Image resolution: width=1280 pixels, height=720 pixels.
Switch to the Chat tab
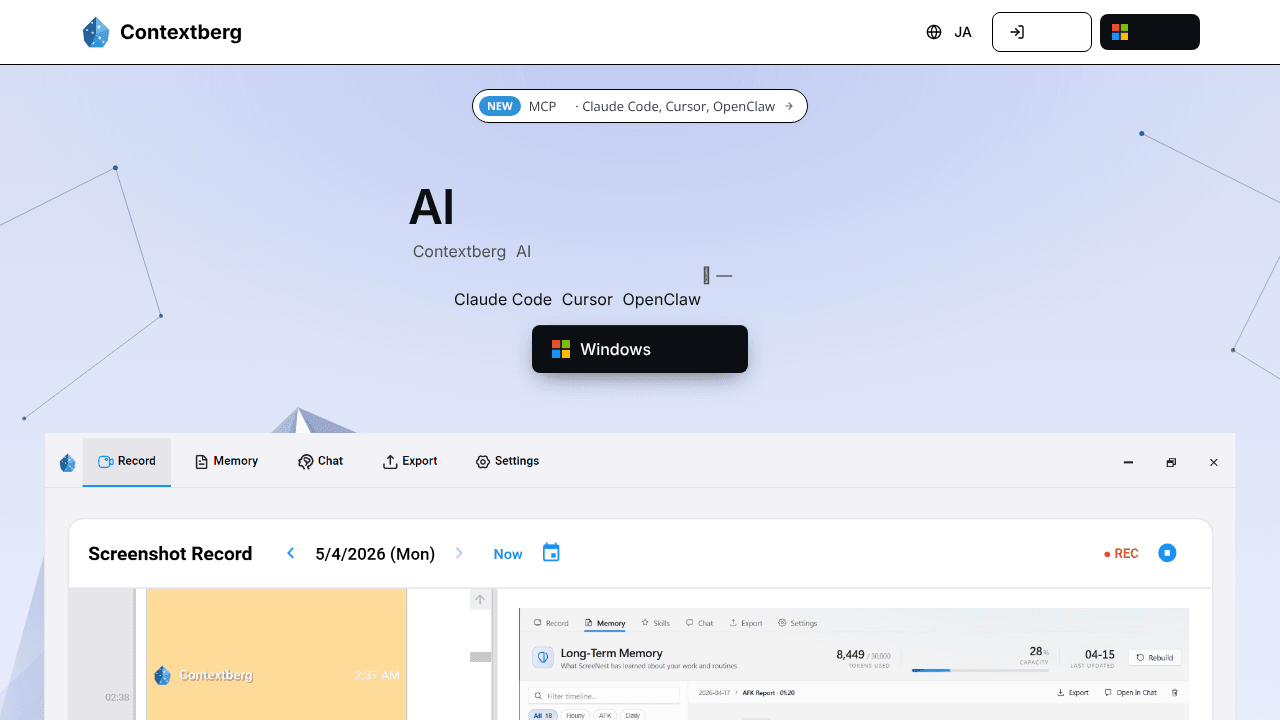point(320,462)
